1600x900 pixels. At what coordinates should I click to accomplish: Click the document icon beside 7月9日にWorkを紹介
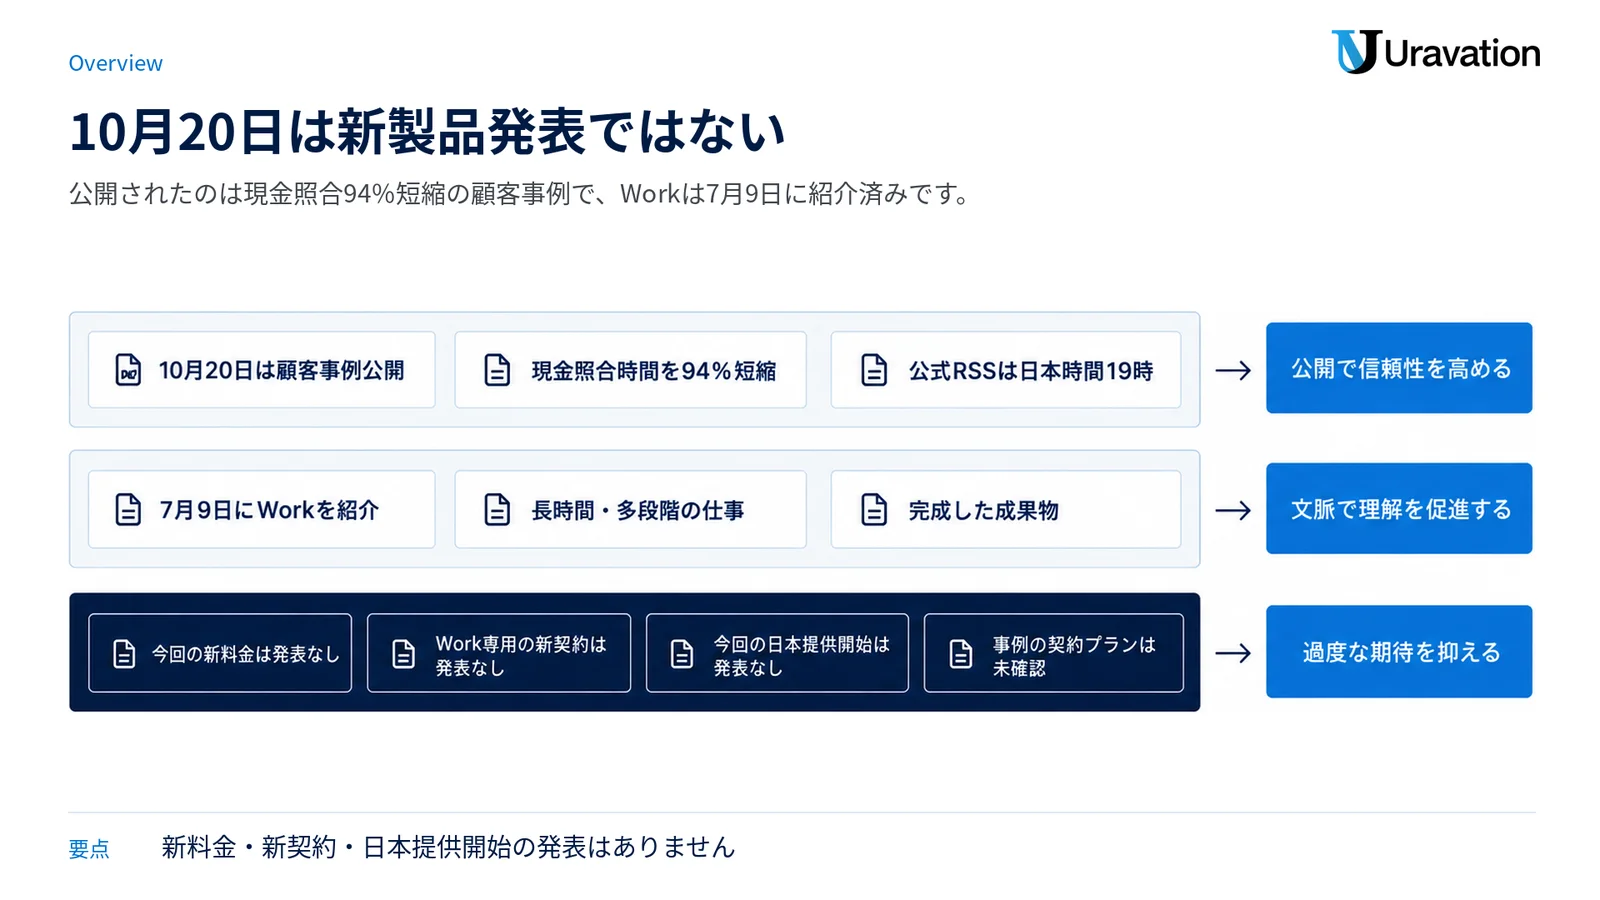(128, 510)
